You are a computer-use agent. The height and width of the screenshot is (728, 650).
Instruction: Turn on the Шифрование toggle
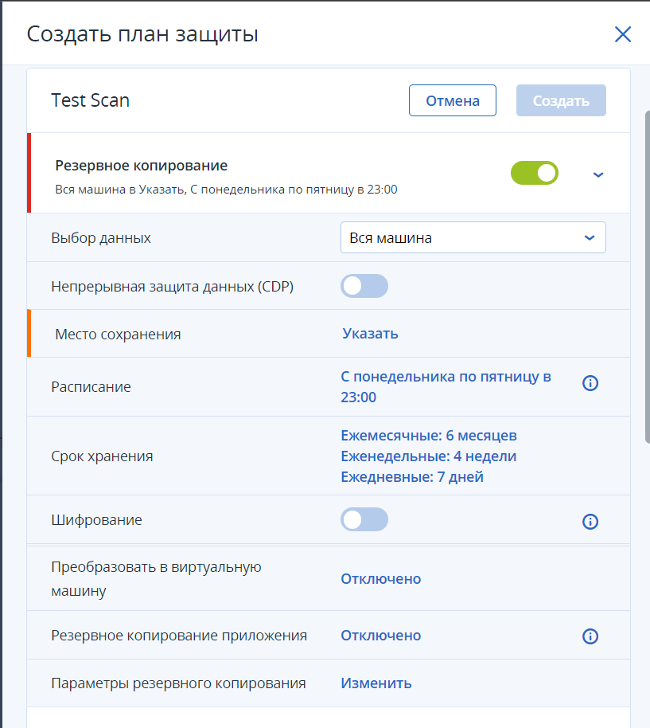click(x=364, y=520)
